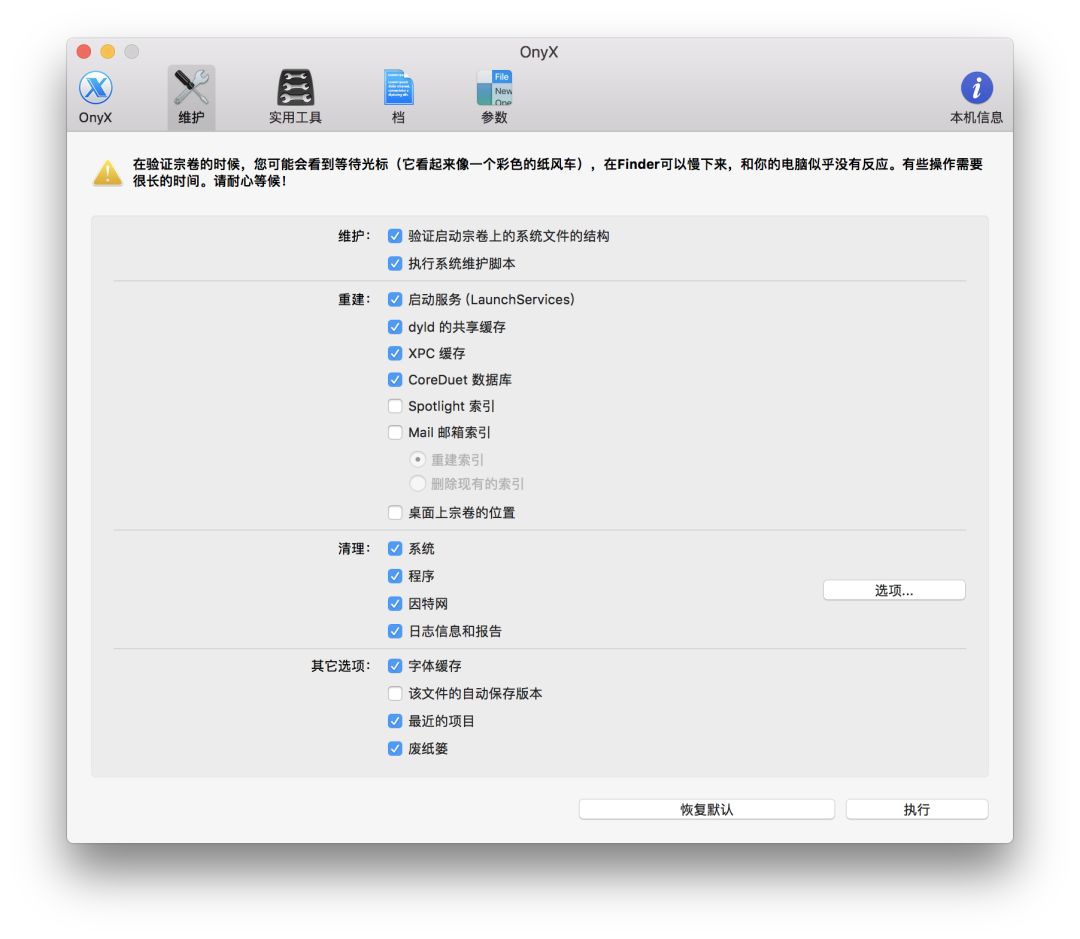Toggle 日志信息和报告 checkbox
The height and width of the screenshot is (939, 1080).
(x=395, y=631)
